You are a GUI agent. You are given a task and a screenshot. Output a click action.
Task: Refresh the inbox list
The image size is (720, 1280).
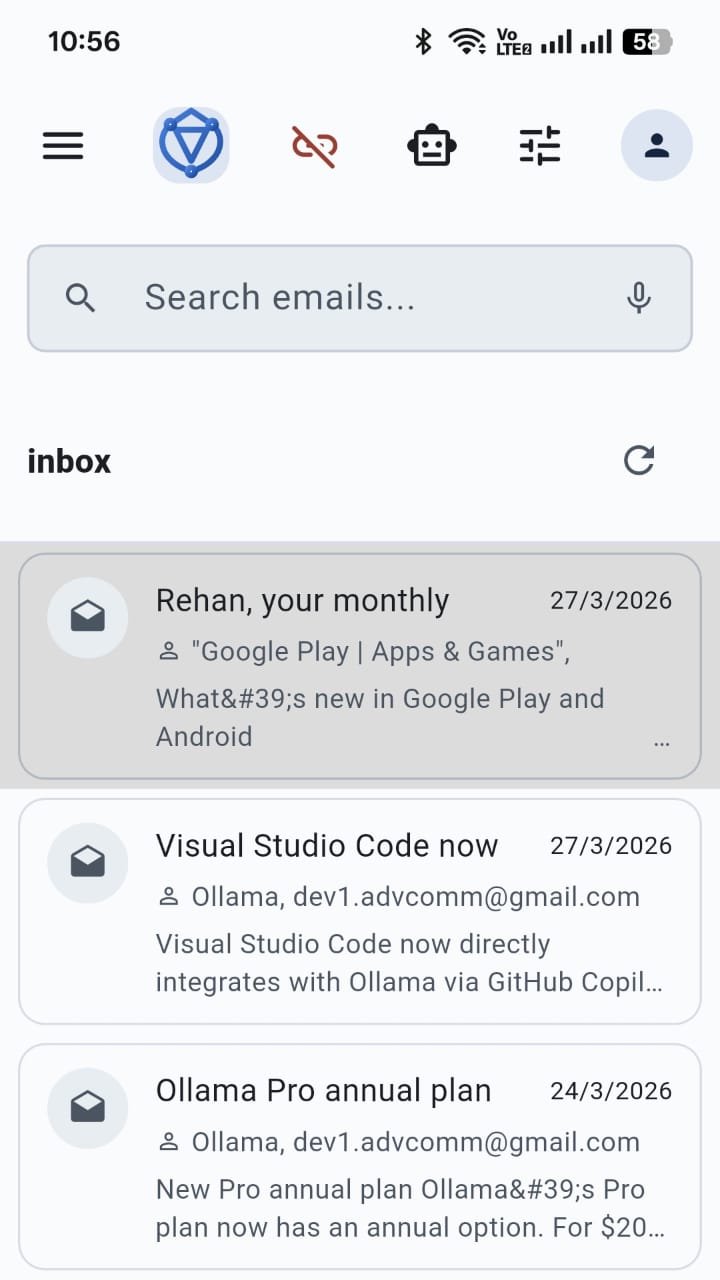click(639, 460)
